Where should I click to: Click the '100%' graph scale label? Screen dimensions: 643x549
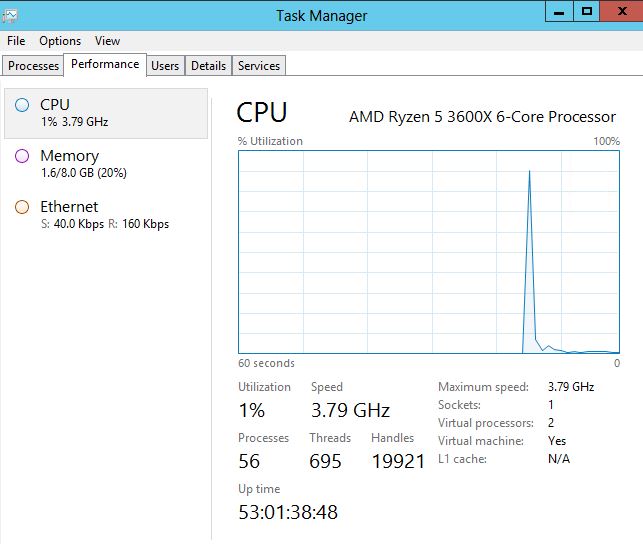click(607, 141)
